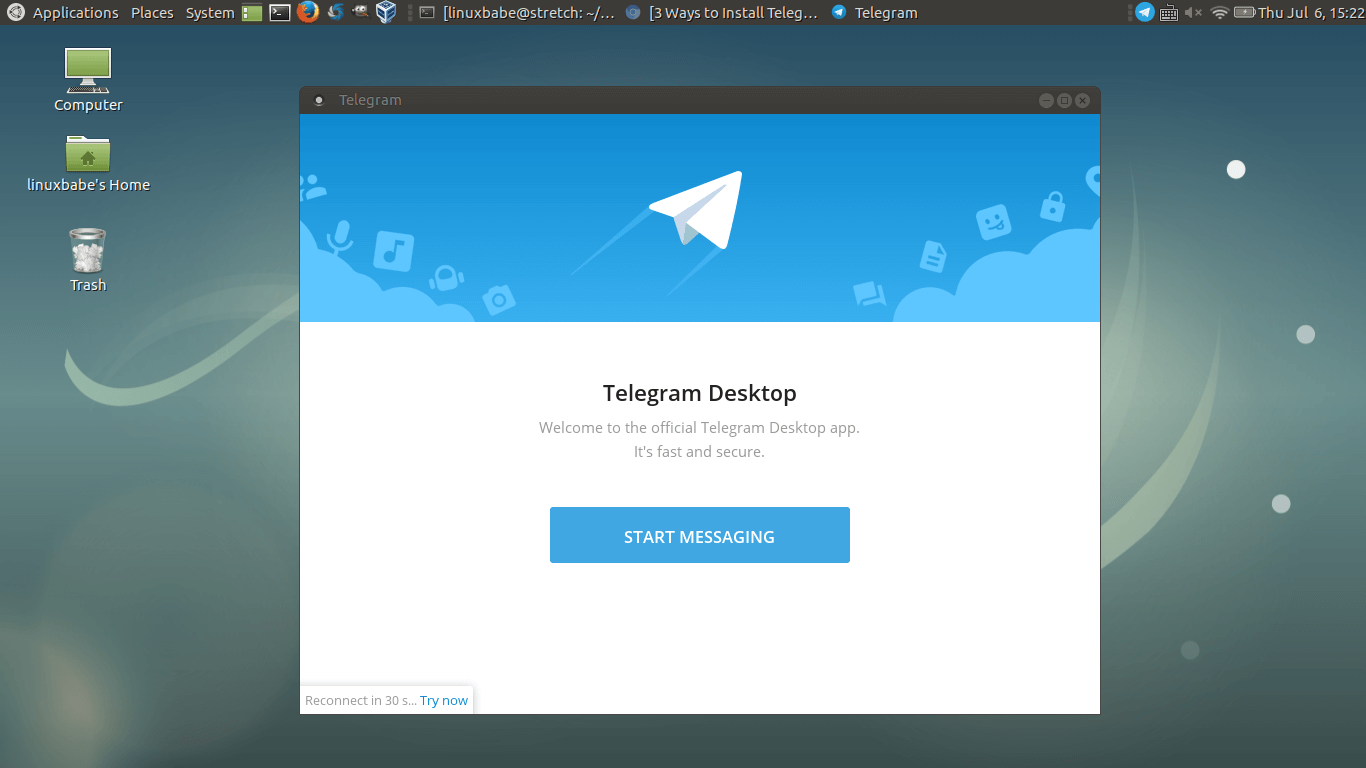Open the on-screen keyboard tray icon
Screen dimensions: 1366x768
tap(1169, 13)
